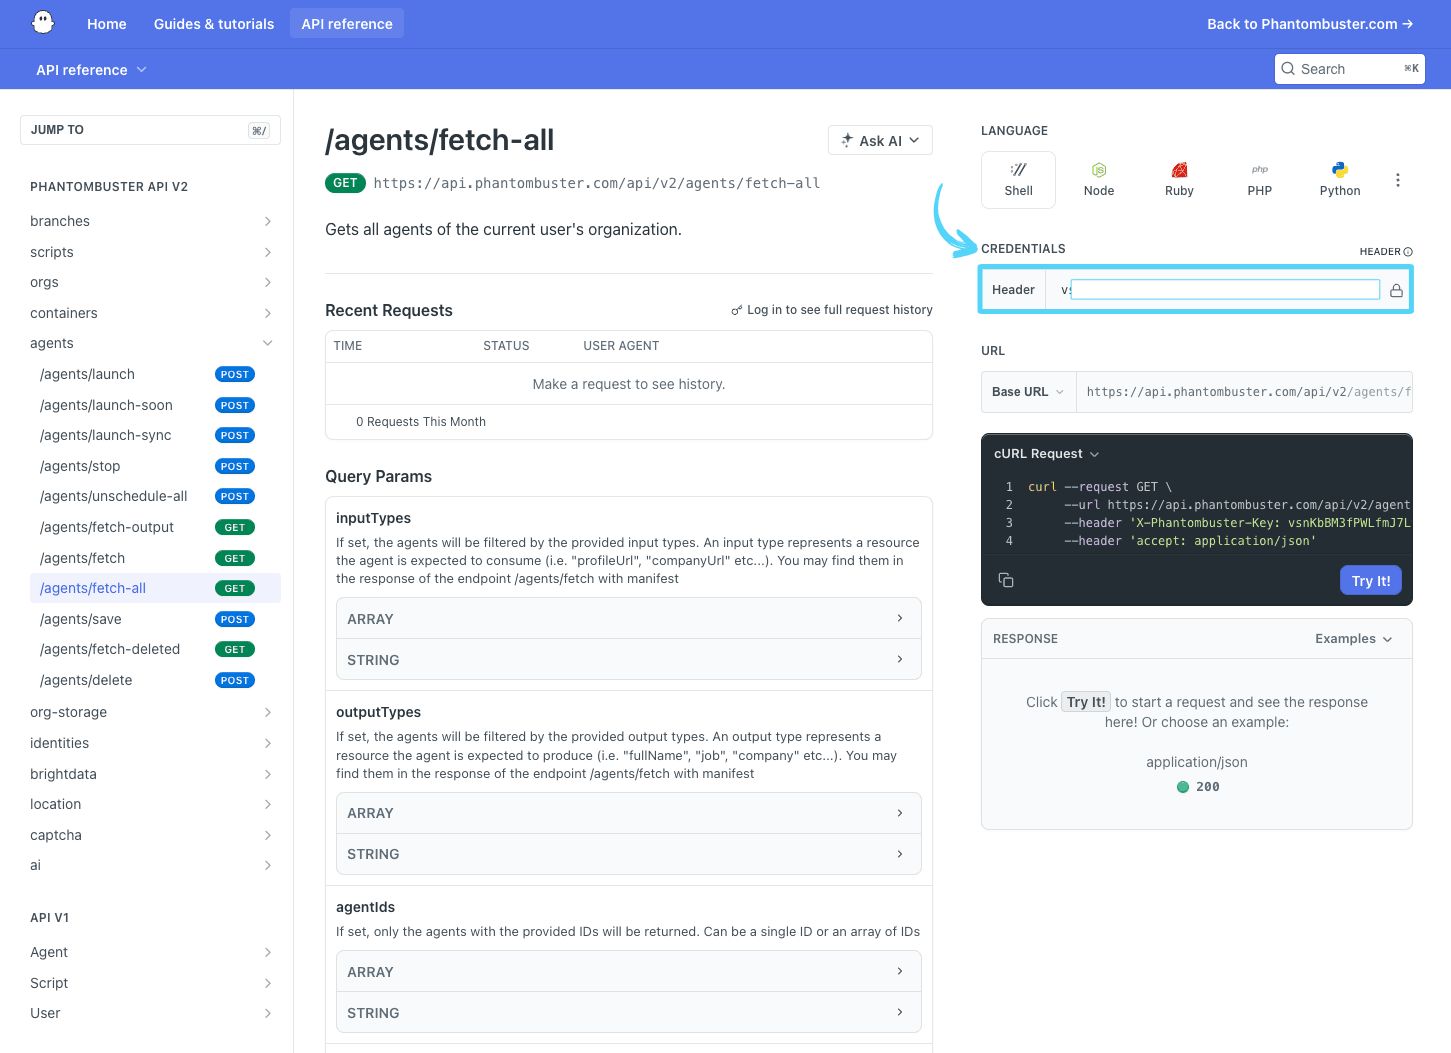
Task: Go to the Home tab
Action: point(107,24)
